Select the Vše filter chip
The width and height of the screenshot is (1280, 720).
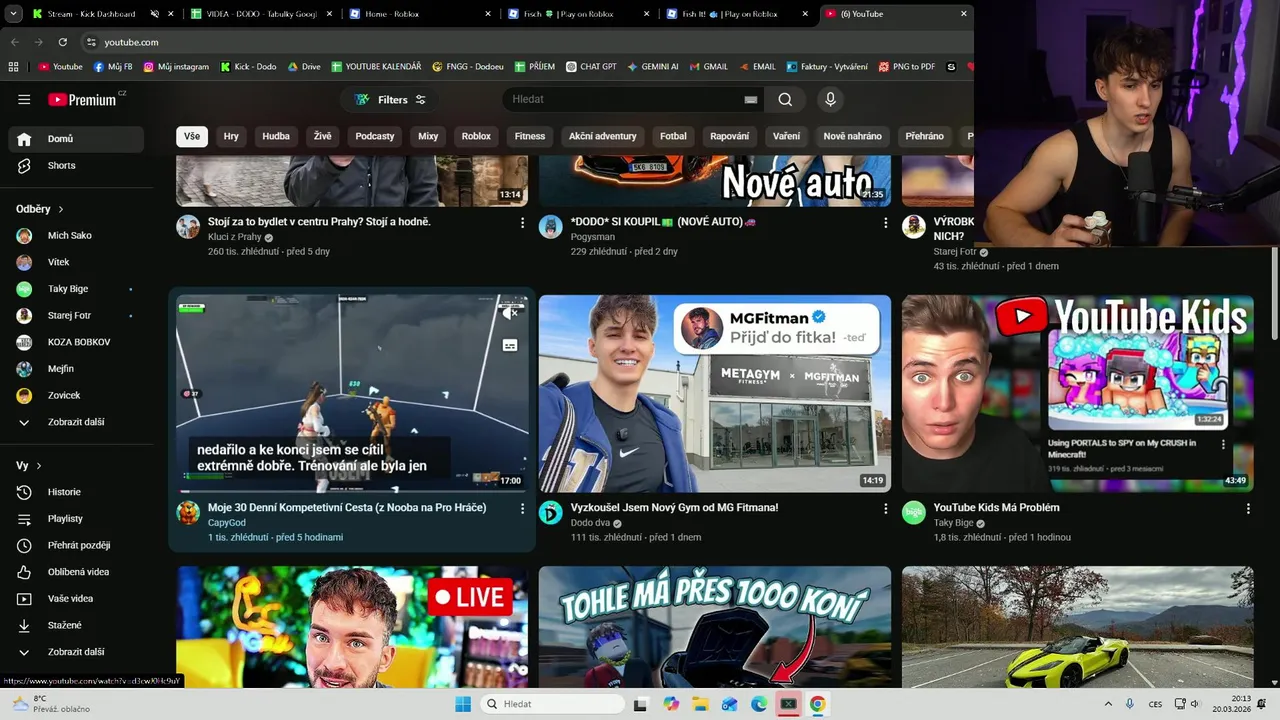click(x=192, y=136)
